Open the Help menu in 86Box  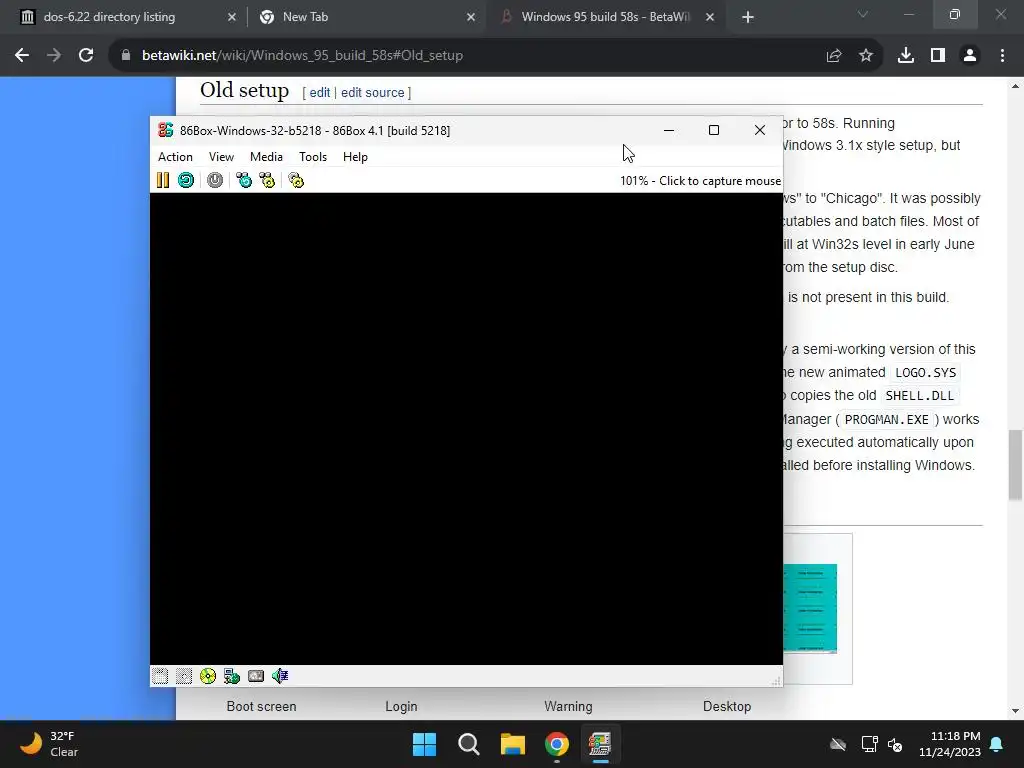[355, 157]
